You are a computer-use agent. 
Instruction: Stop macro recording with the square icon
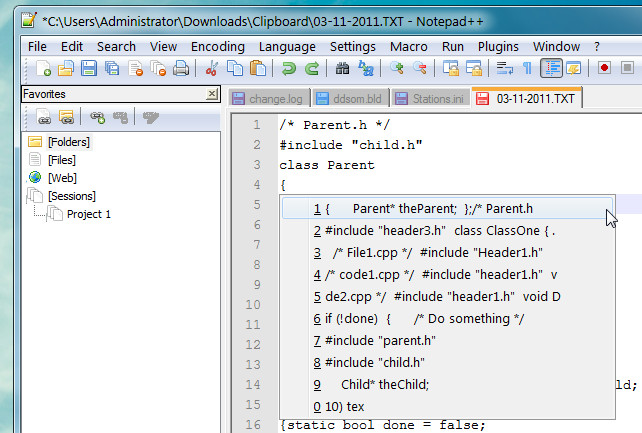point(627,68)
